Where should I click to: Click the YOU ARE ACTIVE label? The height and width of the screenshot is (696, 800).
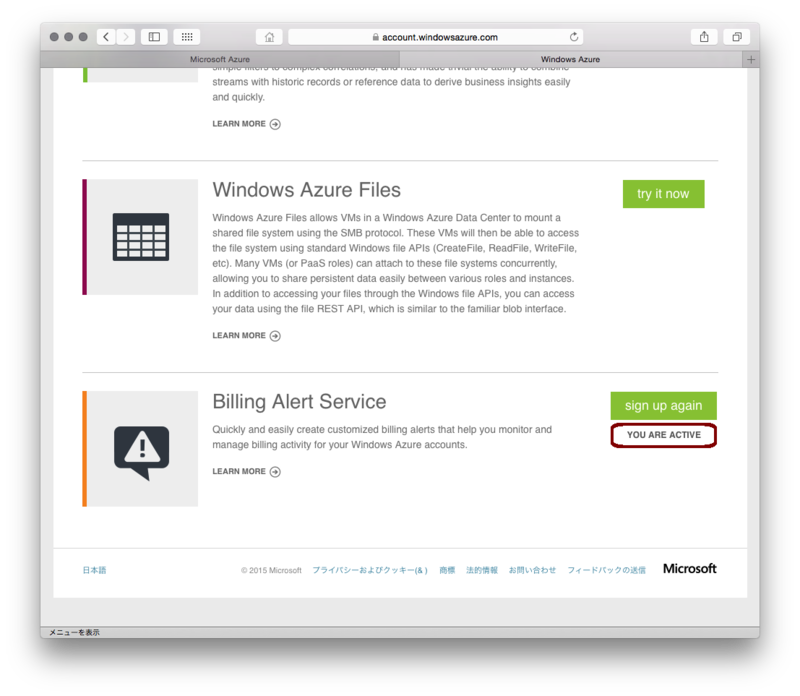pyautogui.click(x=664, y=435)
